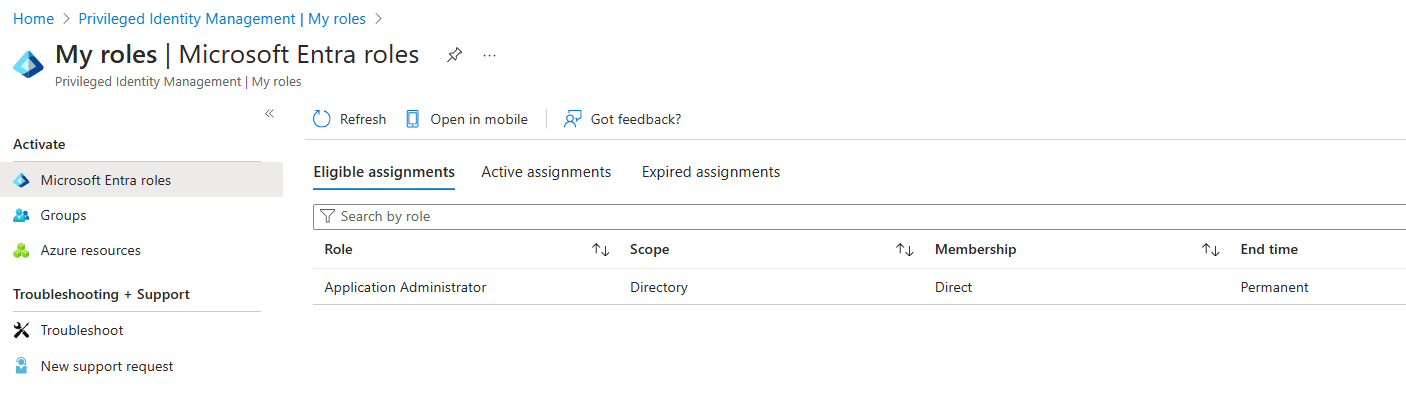Focus the Search by role field
The image size is (1406, 399).
(860, 216)
